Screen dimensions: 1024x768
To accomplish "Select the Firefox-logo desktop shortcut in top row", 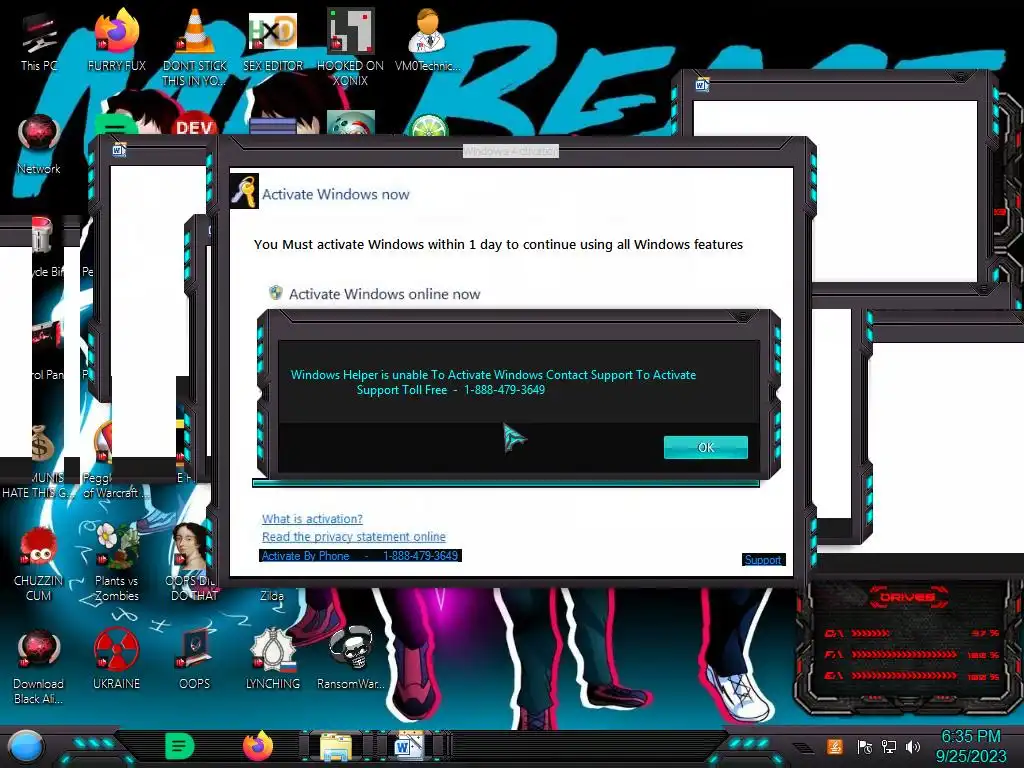I will click(117, 40).
